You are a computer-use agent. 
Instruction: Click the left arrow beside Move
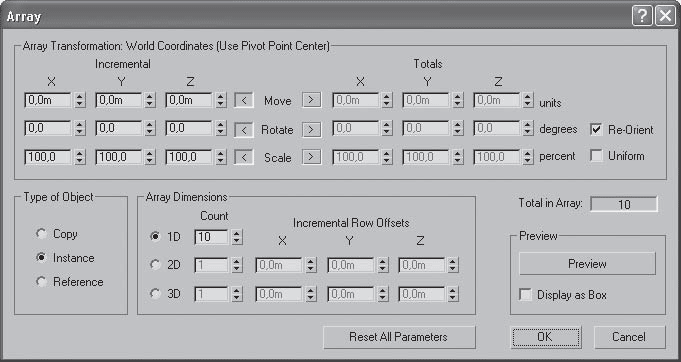[244, 101]
